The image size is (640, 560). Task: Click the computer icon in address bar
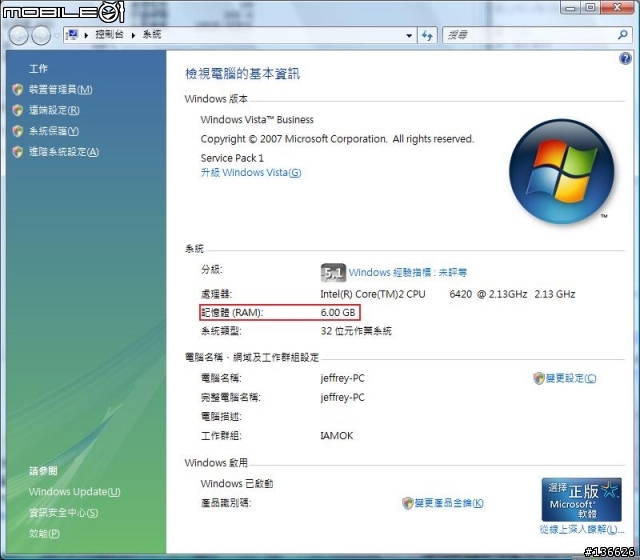pos(73,35)
